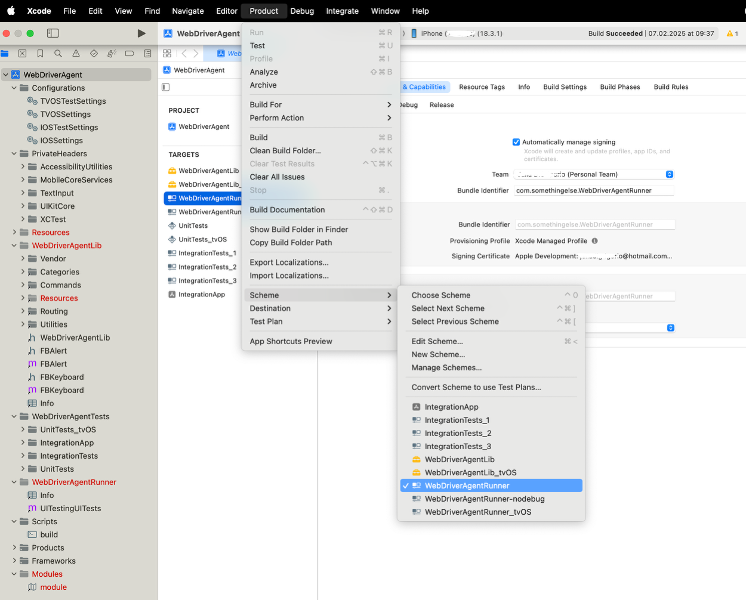The width and height of the screenshot is (746, 600).
Task: Go back with editor left arrow
Action: [184, 53]
